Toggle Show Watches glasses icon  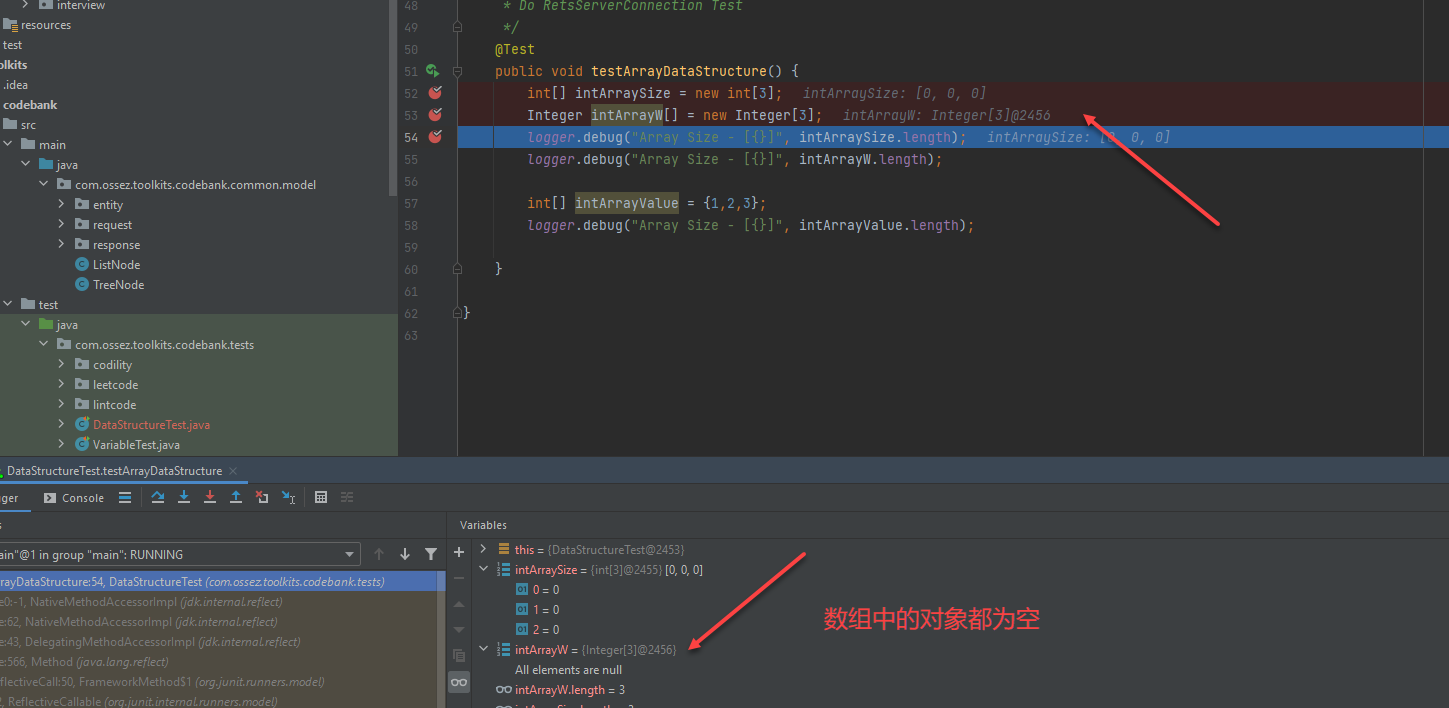tap(459, 682)
